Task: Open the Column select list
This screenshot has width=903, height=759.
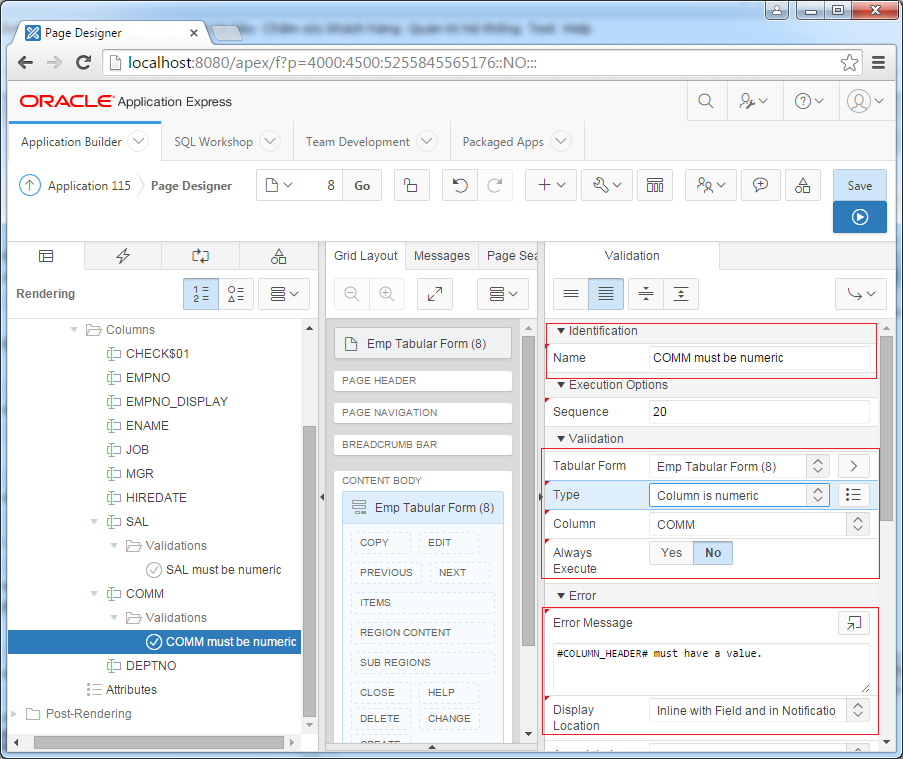Action: point(759,524)
